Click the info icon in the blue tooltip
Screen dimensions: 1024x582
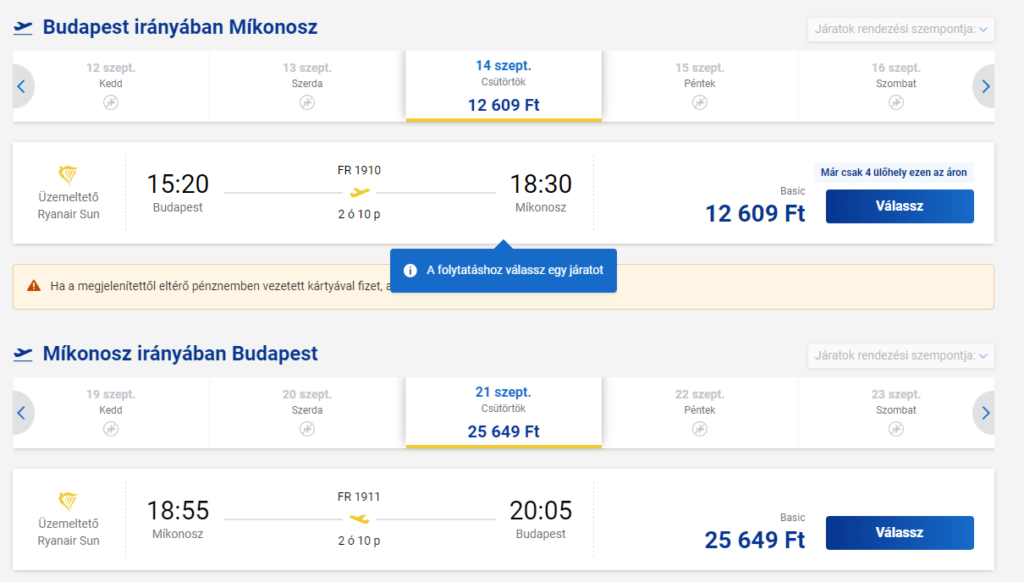click(x=409, y=271)
